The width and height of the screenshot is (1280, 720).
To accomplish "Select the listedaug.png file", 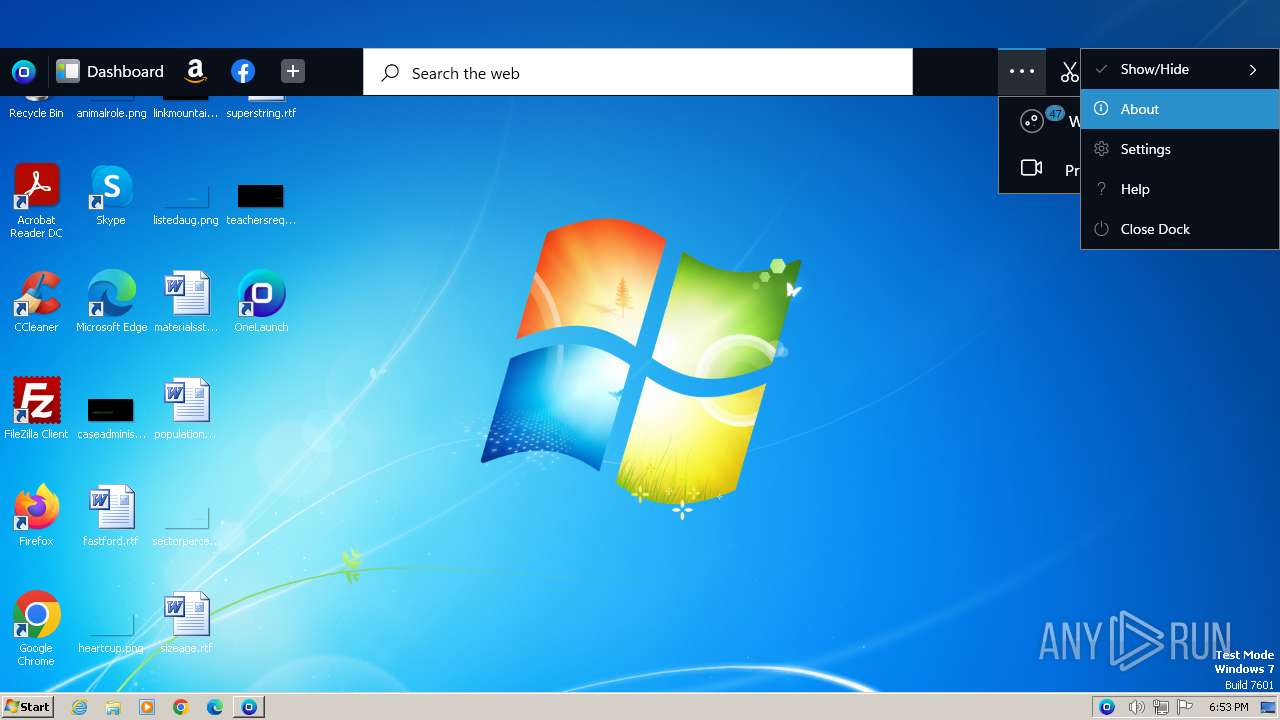I will (186, 204).
